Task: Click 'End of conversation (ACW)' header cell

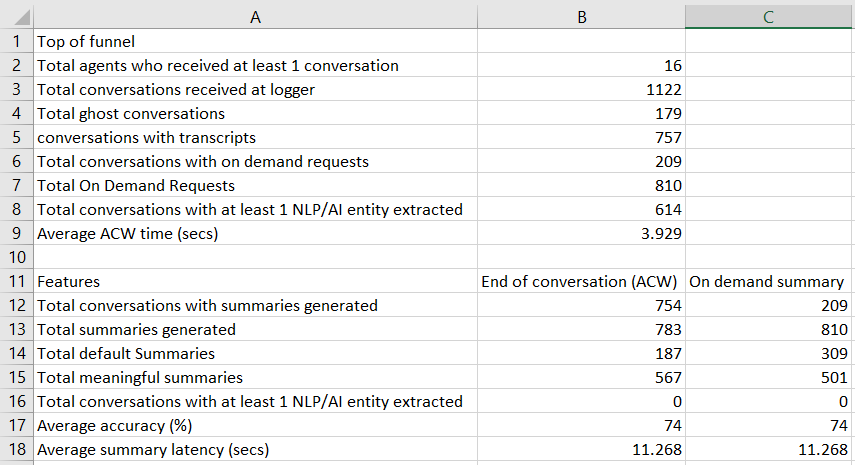Action: tap(581, 281)
